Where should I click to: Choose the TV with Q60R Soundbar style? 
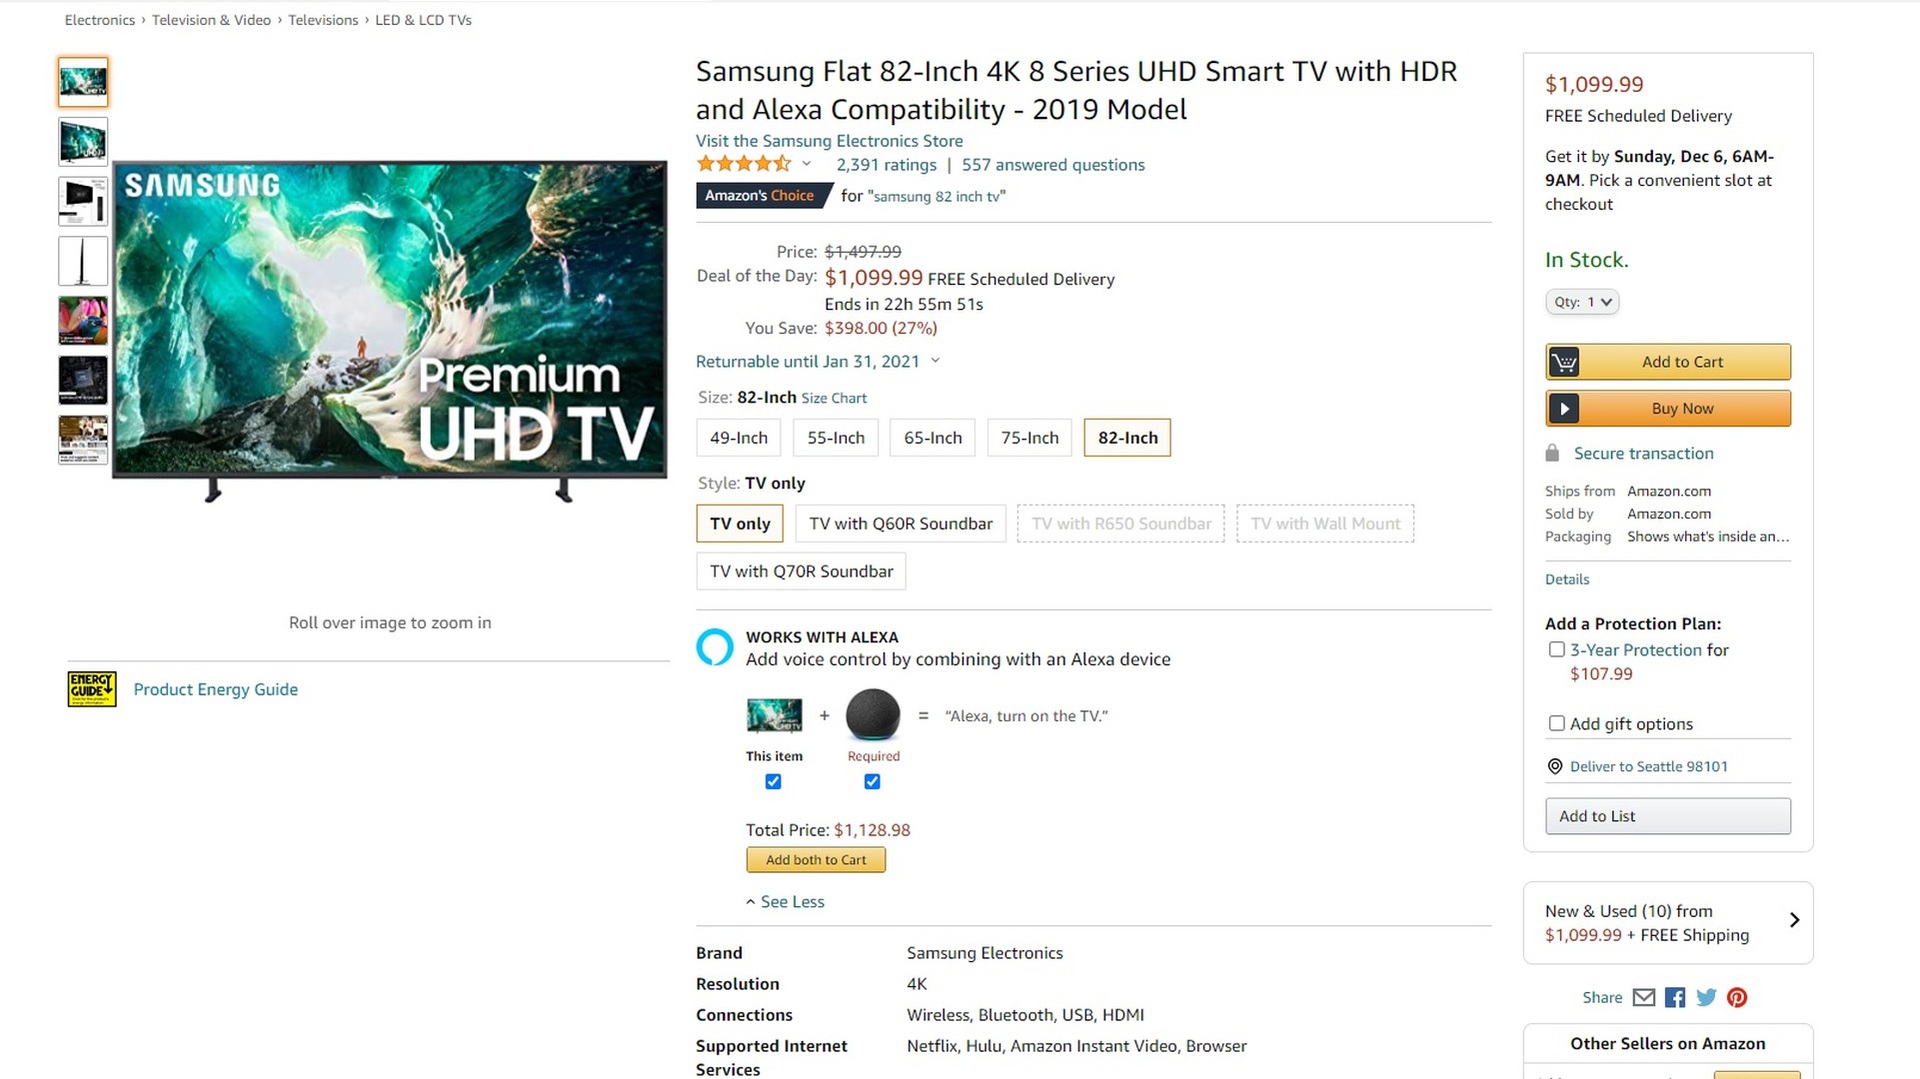pos(900,524)
